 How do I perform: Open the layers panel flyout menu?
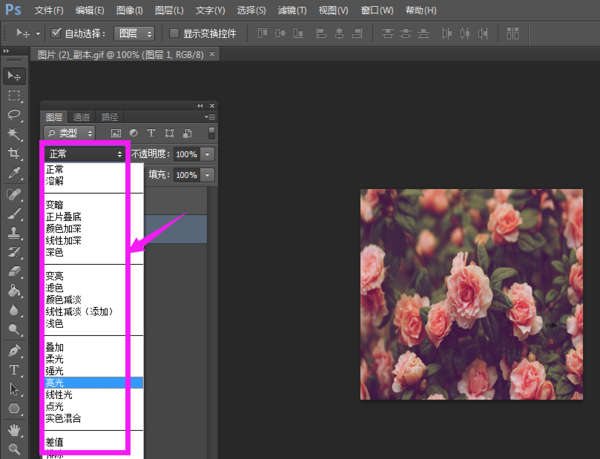click(x=210, y=117)
